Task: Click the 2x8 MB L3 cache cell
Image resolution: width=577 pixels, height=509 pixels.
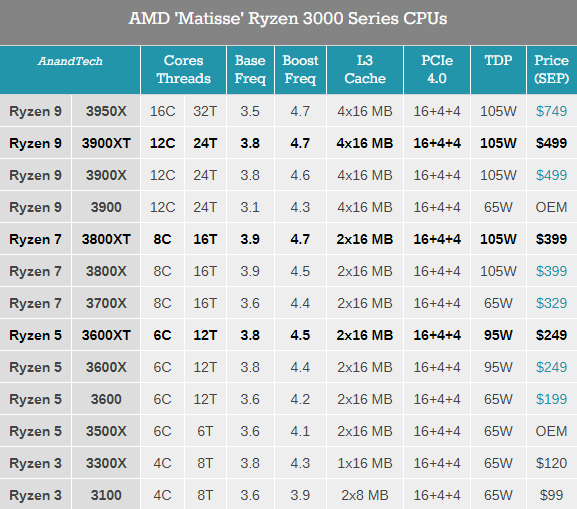Action: [365, 495]
